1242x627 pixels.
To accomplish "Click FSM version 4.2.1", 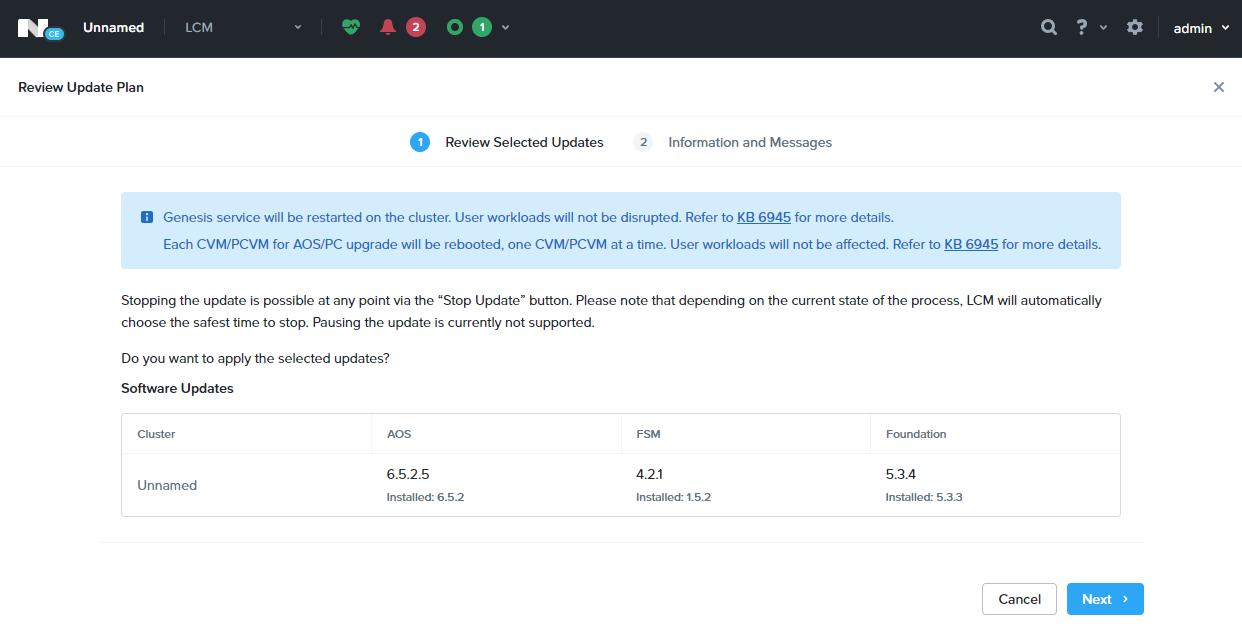I will click(x=650, y=474).
